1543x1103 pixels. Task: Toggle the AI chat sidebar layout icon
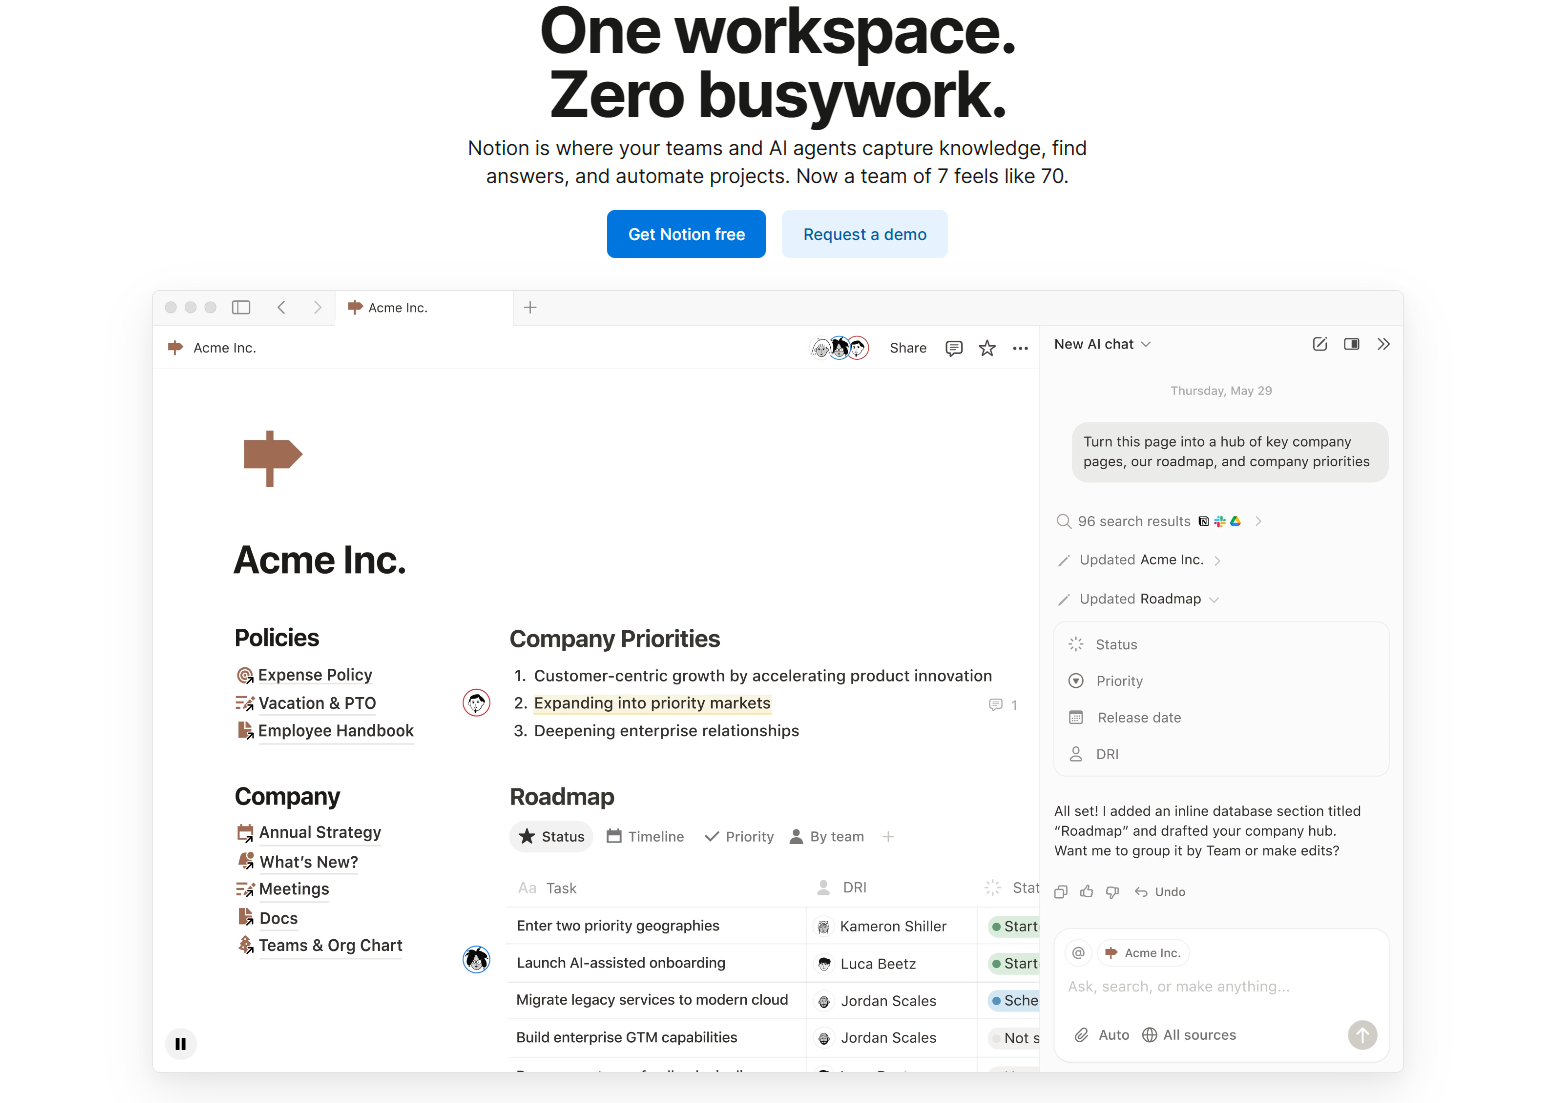click(x=1352, y=344)
